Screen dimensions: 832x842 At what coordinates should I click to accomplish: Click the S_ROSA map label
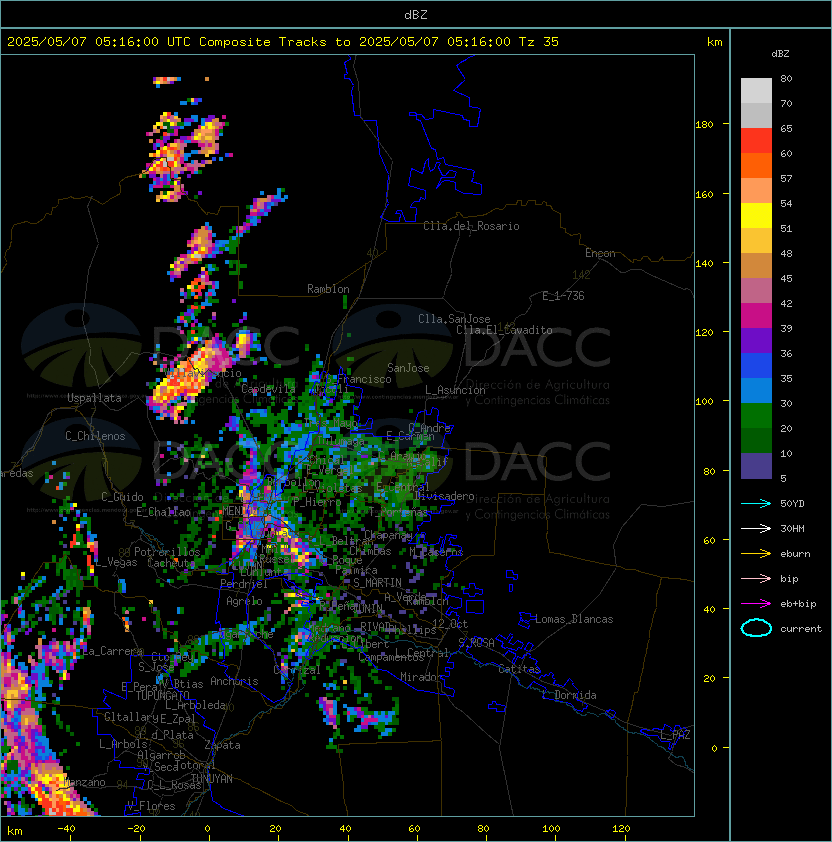click(x=476, y=643)
